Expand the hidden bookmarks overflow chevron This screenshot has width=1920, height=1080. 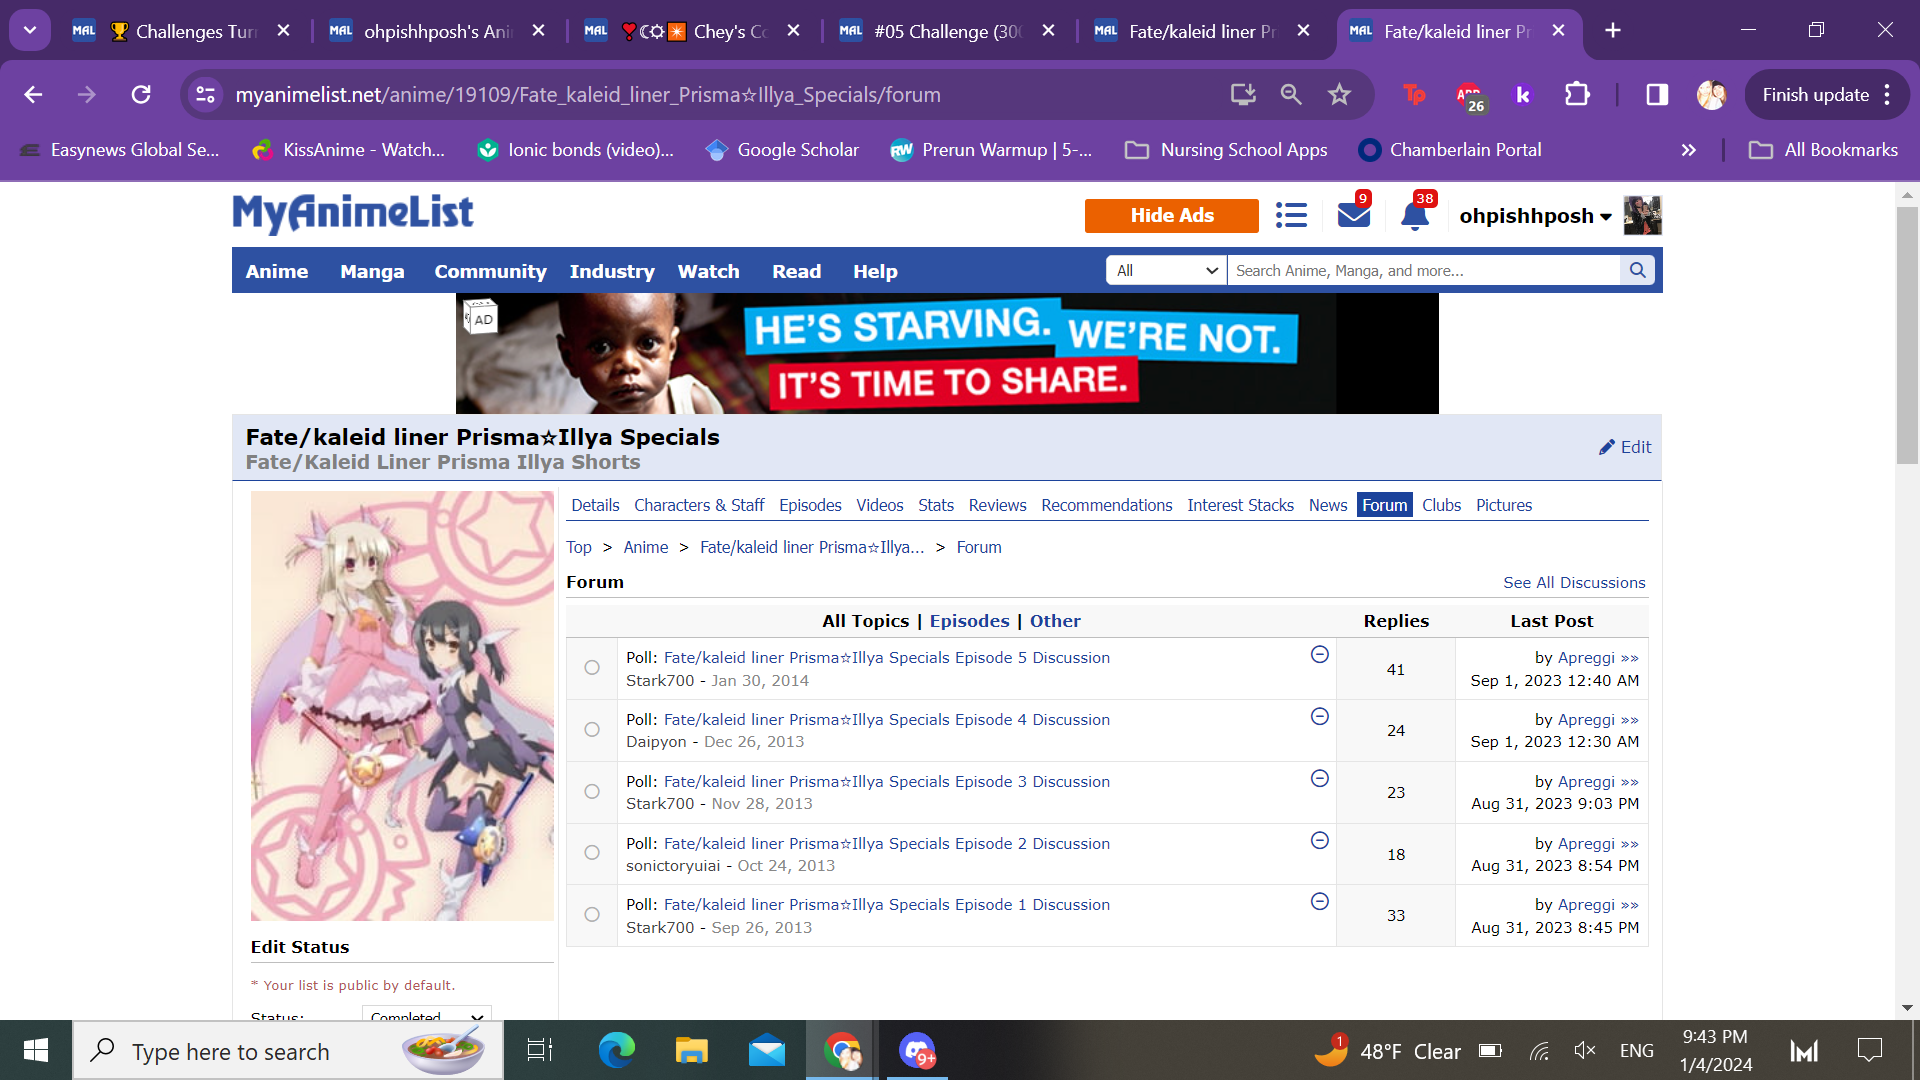point(1688,150)
